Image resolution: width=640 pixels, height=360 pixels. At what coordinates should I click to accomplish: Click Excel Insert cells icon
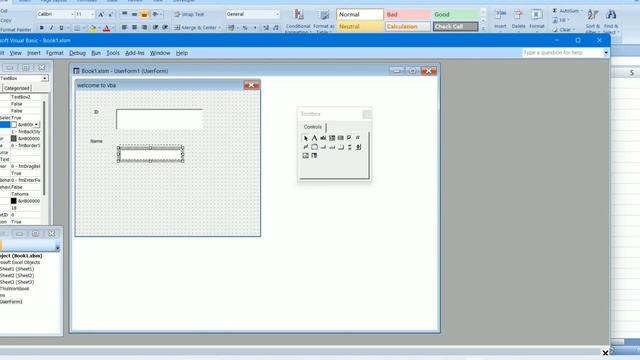pyautogui.click(x=500, y=15)
